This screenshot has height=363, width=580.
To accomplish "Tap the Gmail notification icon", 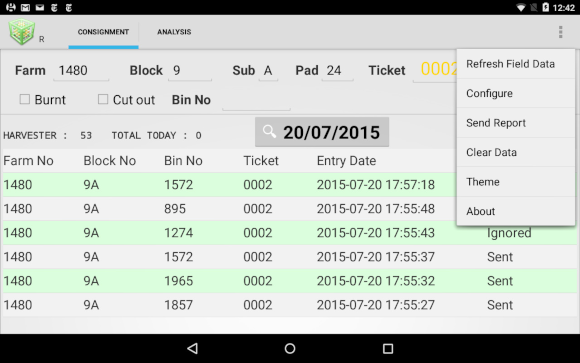I will 25,7.
